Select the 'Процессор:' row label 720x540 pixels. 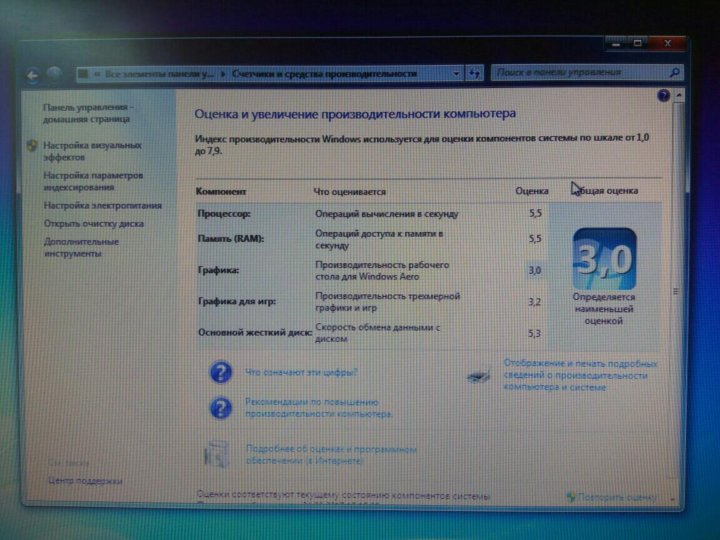[x=224, y=214]
